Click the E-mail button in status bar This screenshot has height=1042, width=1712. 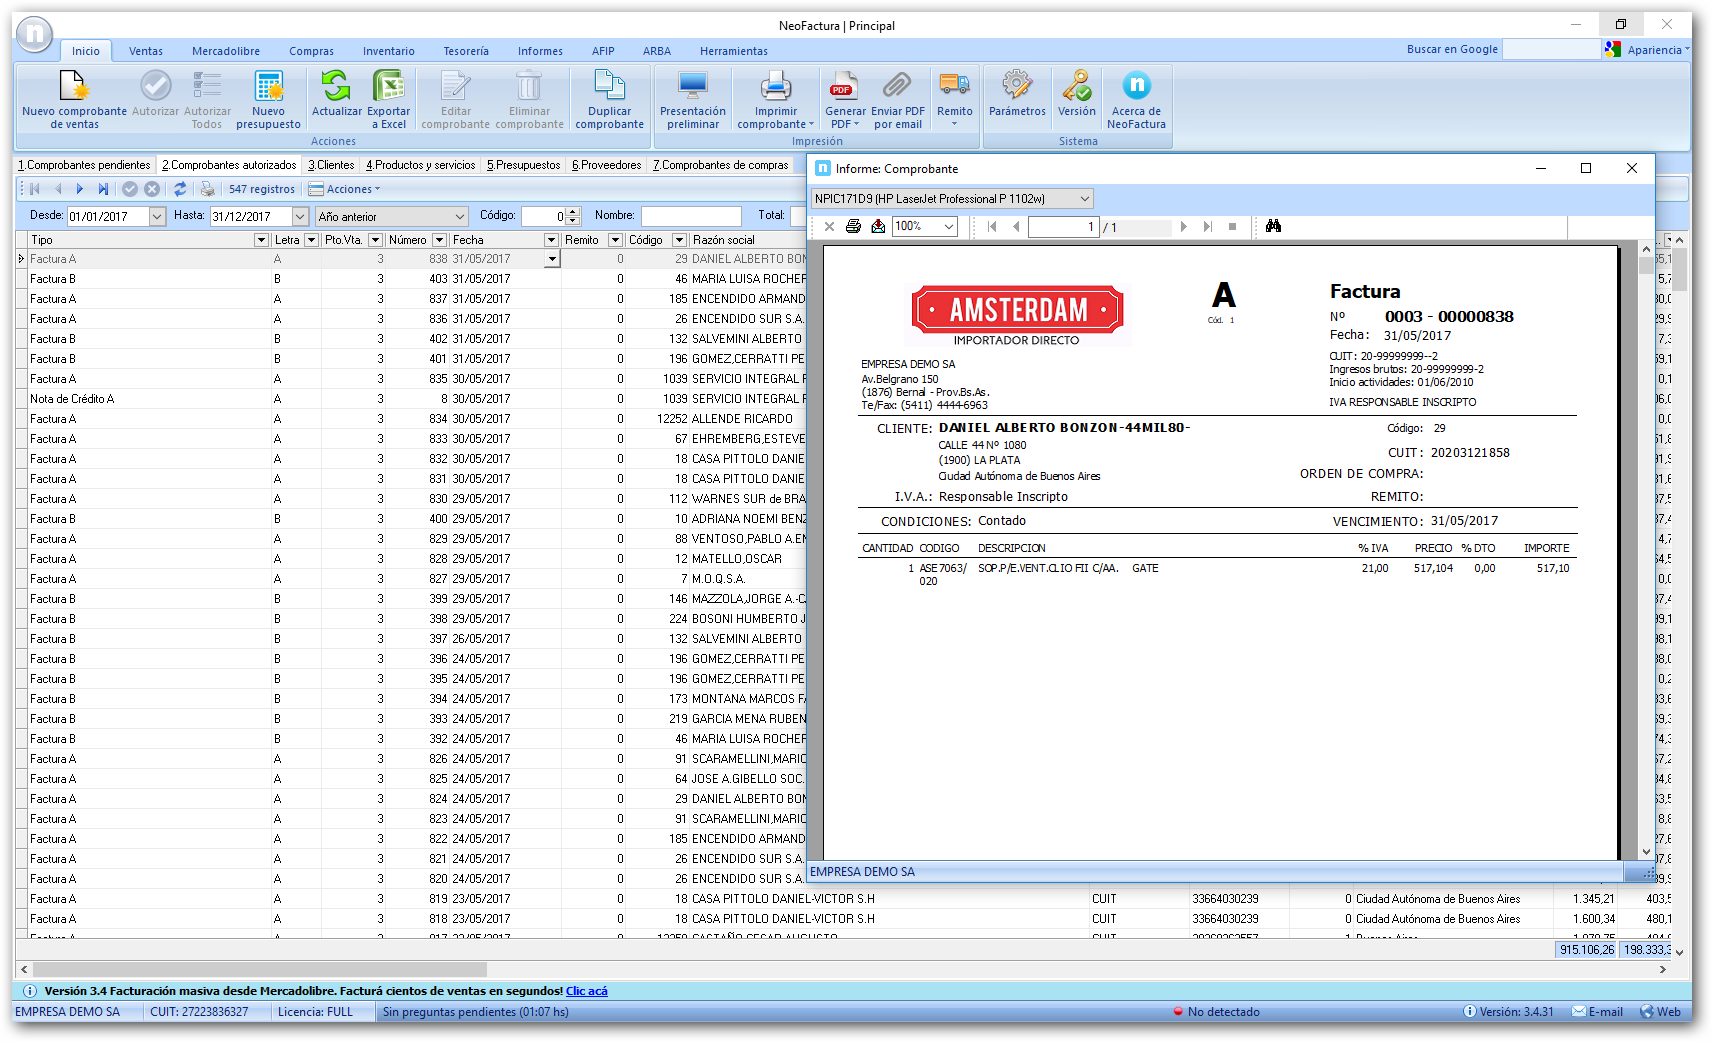pos(1597,1012)
